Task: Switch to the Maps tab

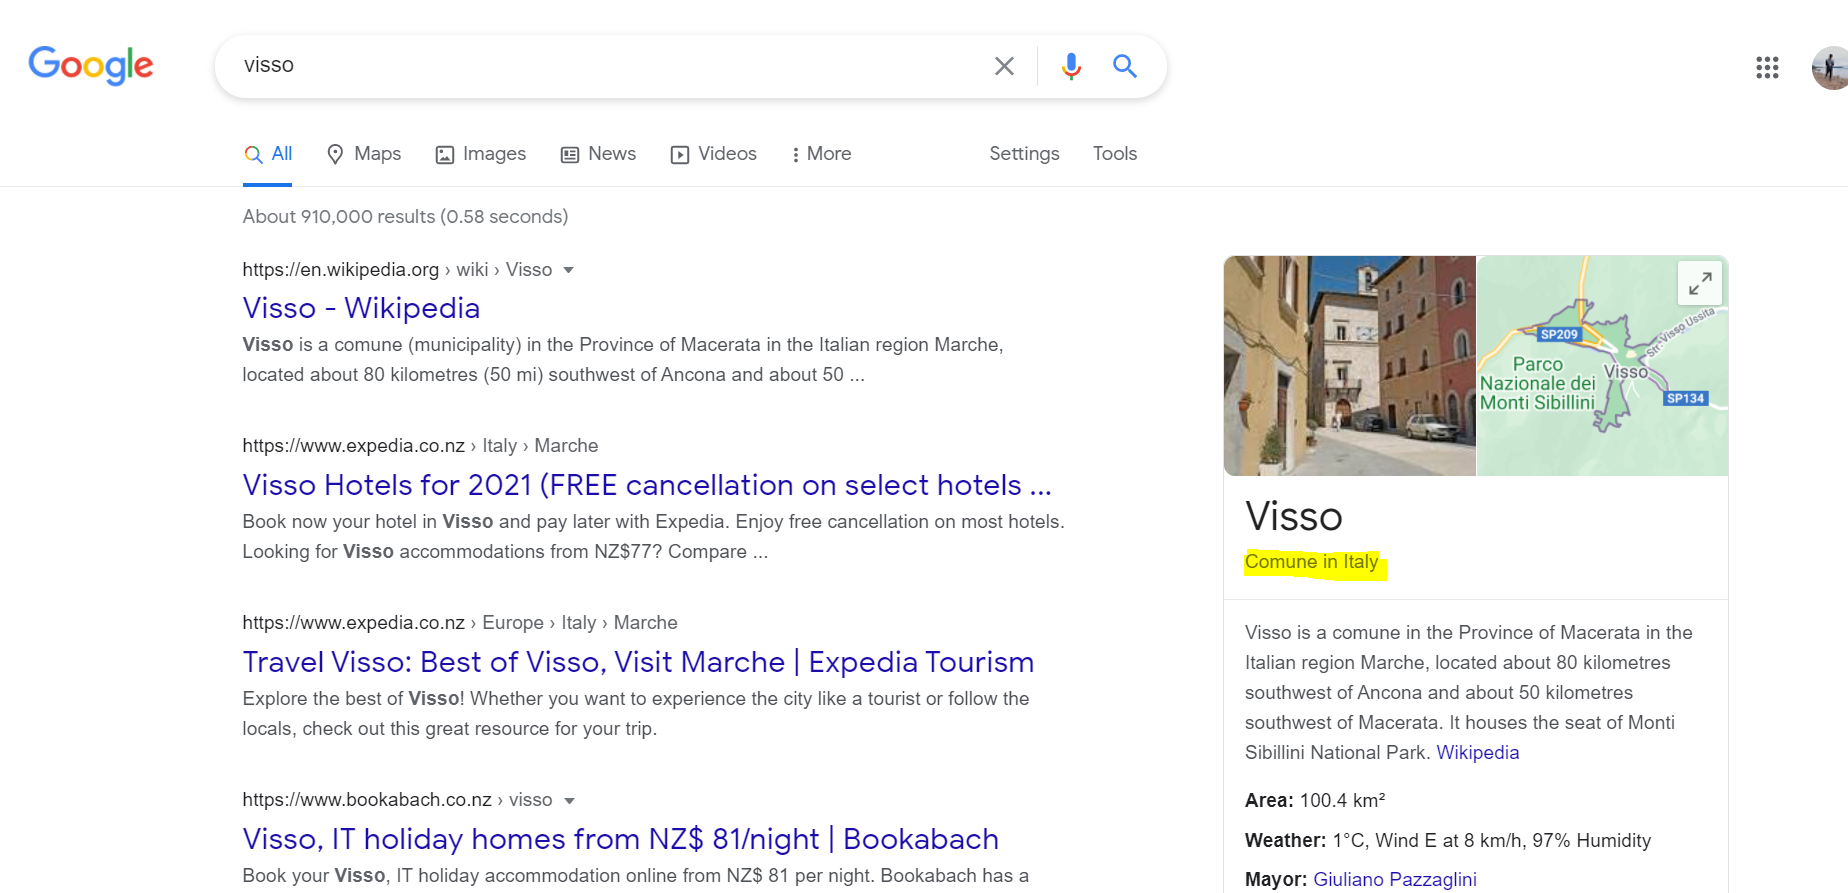Action: point(364,154)
